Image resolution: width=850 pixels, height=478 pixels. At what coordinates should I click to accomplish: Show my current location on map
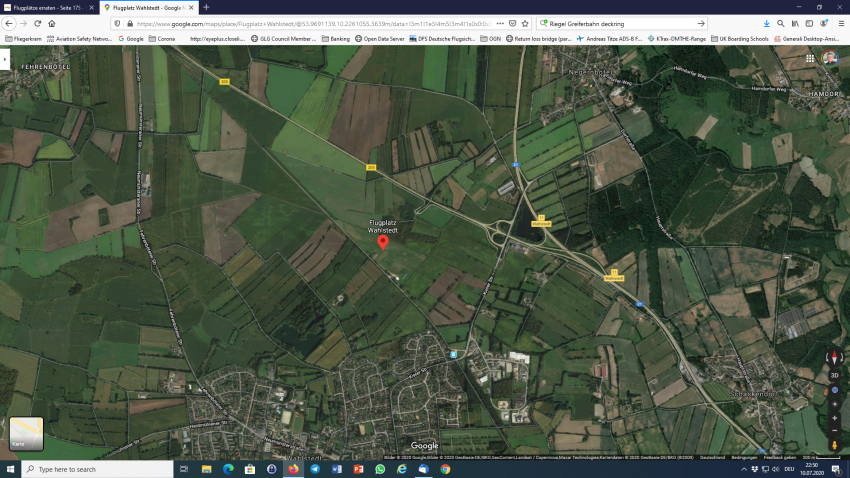(x=834, y=404)
